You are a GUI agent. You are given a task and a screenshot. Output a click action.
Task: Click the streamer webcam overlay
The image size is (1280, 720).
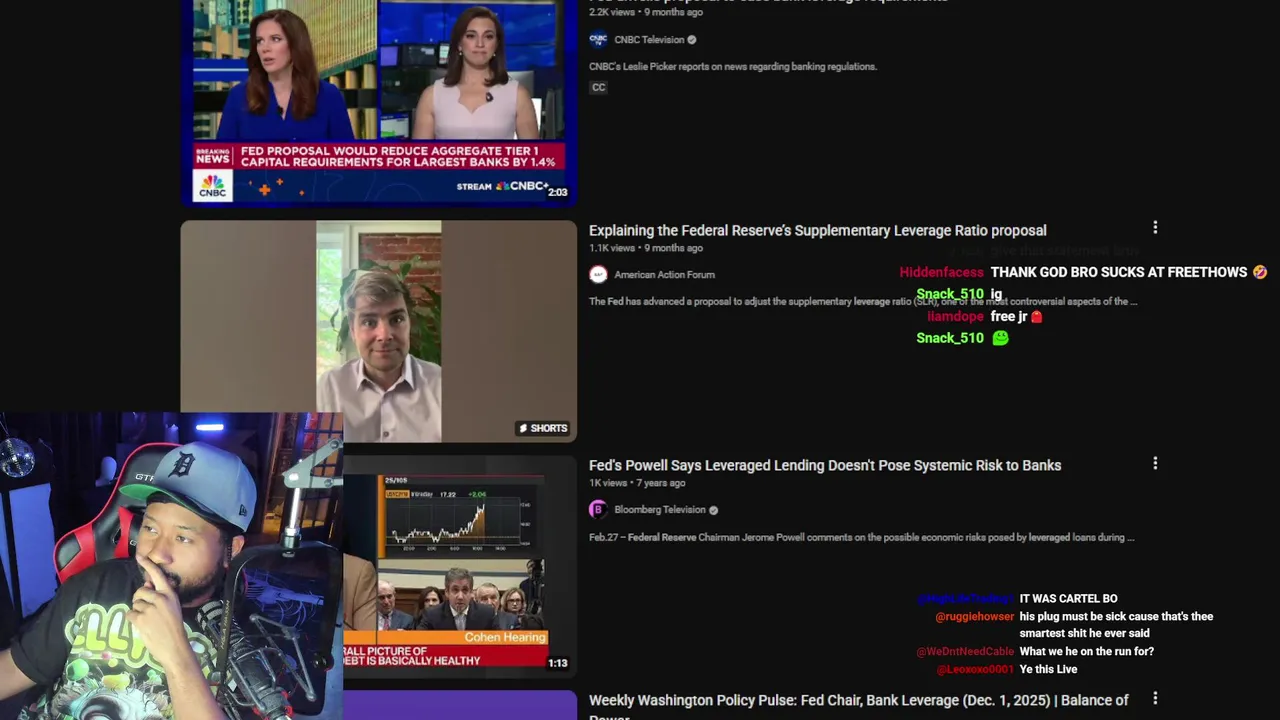coord(171,566)
